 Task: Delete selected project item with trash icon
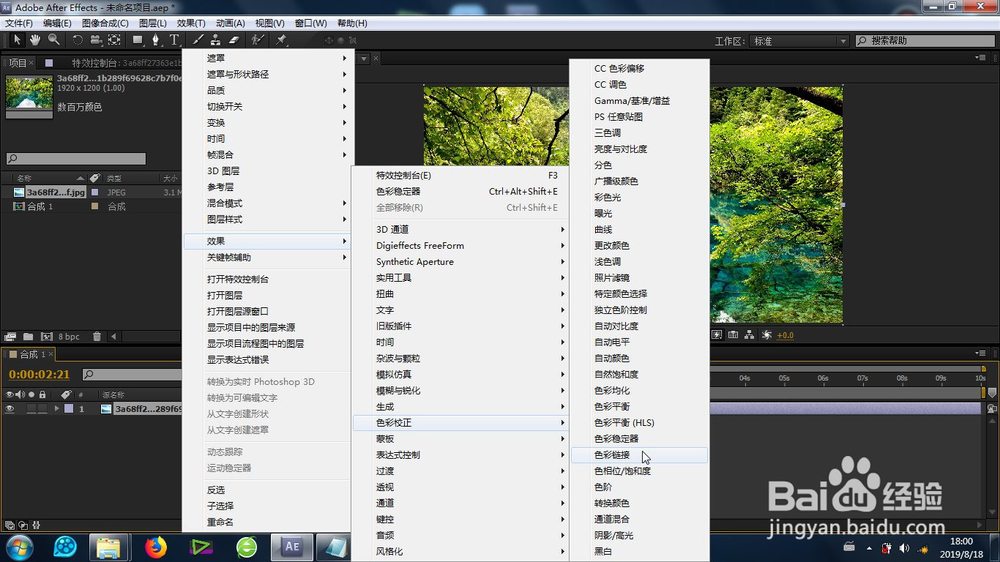click(97, 336)
